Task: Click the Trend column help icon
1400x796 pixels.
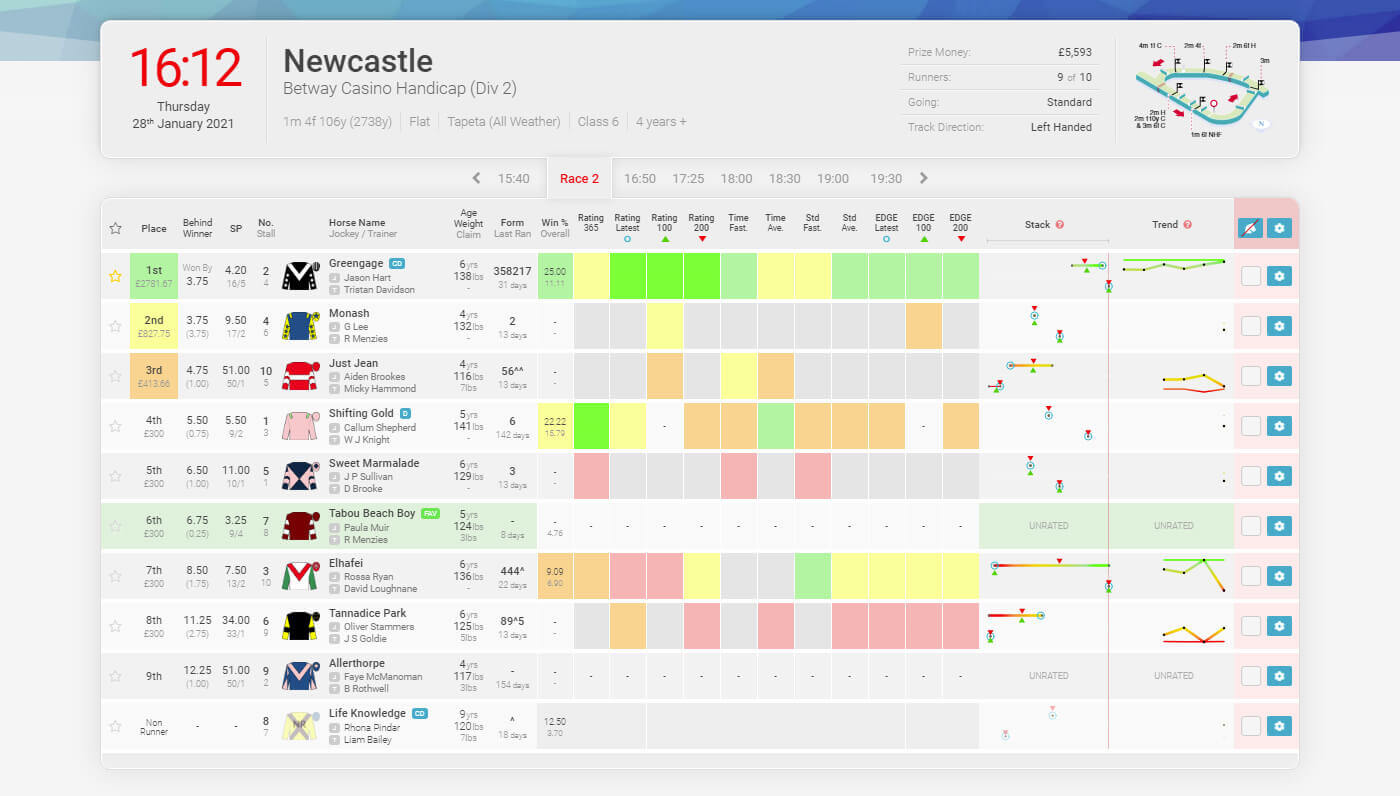Action: (x=1186, y=224)
